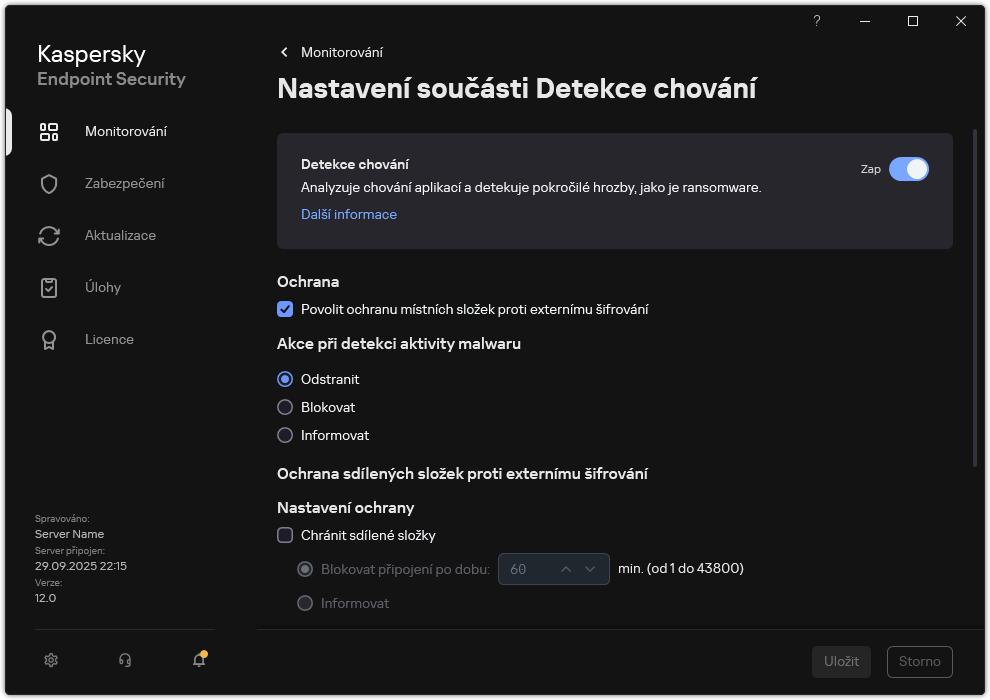Expand the block duration dropdown arrow
The image size is (990, 700).
tap(591, 569)
